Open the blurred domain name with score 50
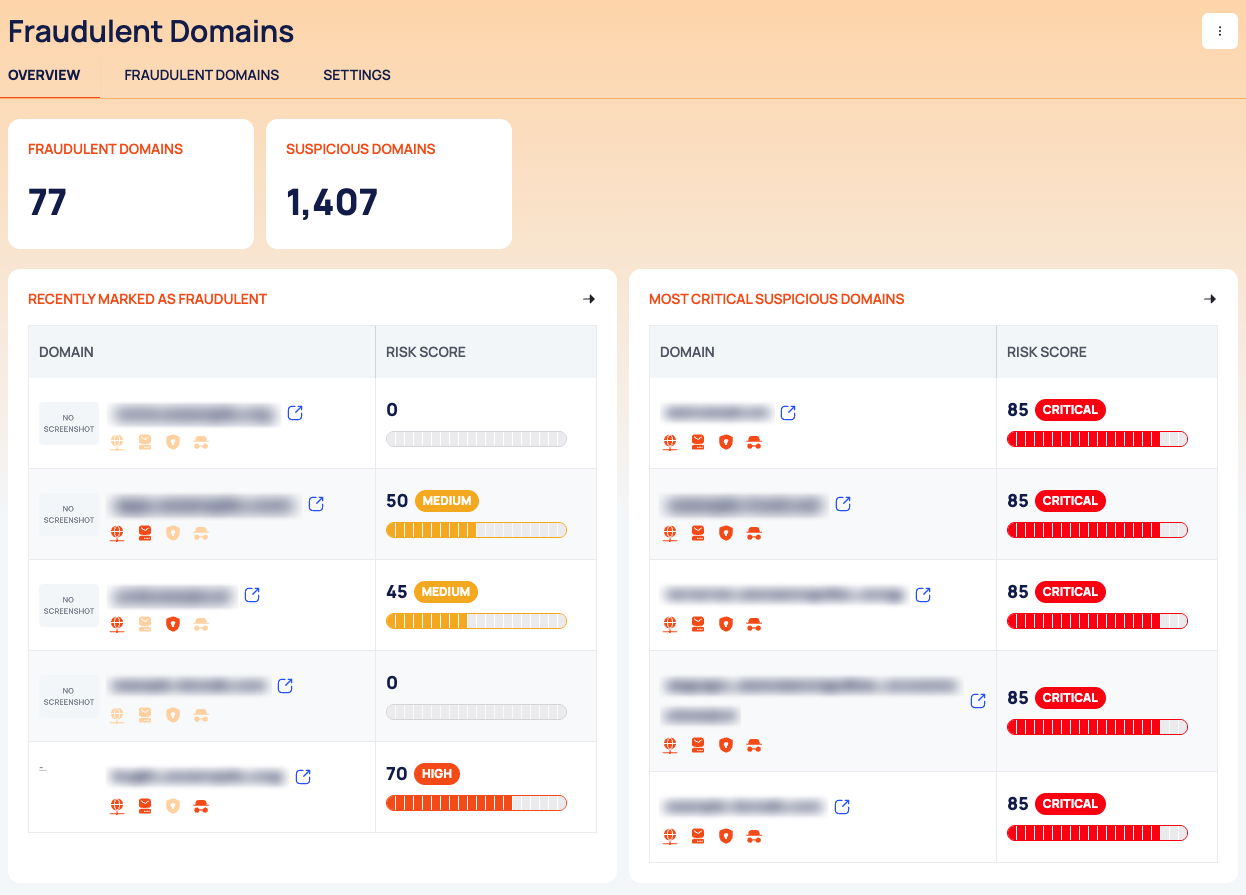1246x895 pixels. (205, 505)
